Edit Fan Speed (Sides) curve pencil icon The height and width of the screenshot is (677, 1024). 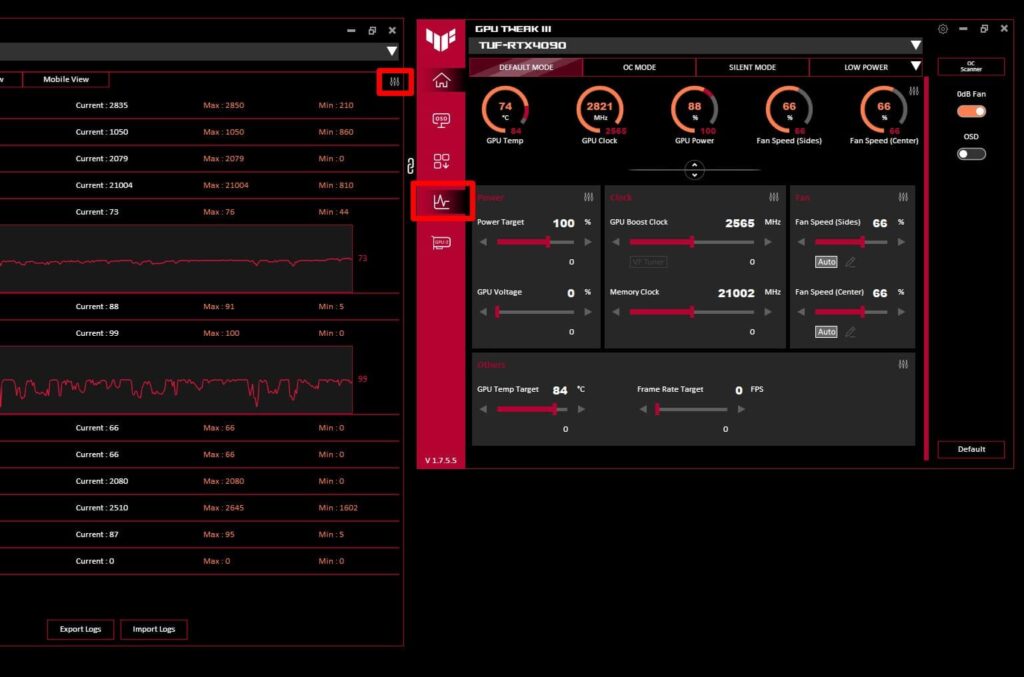(x=850, y=262)
